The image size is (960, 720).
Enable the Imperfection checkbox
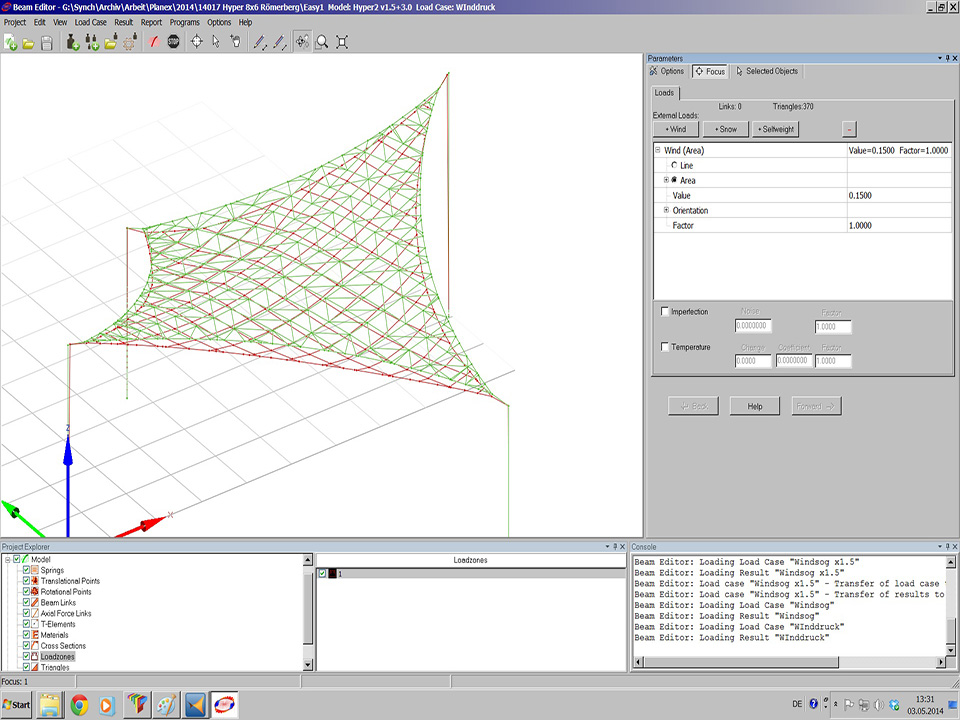click(x=666, y=312)
